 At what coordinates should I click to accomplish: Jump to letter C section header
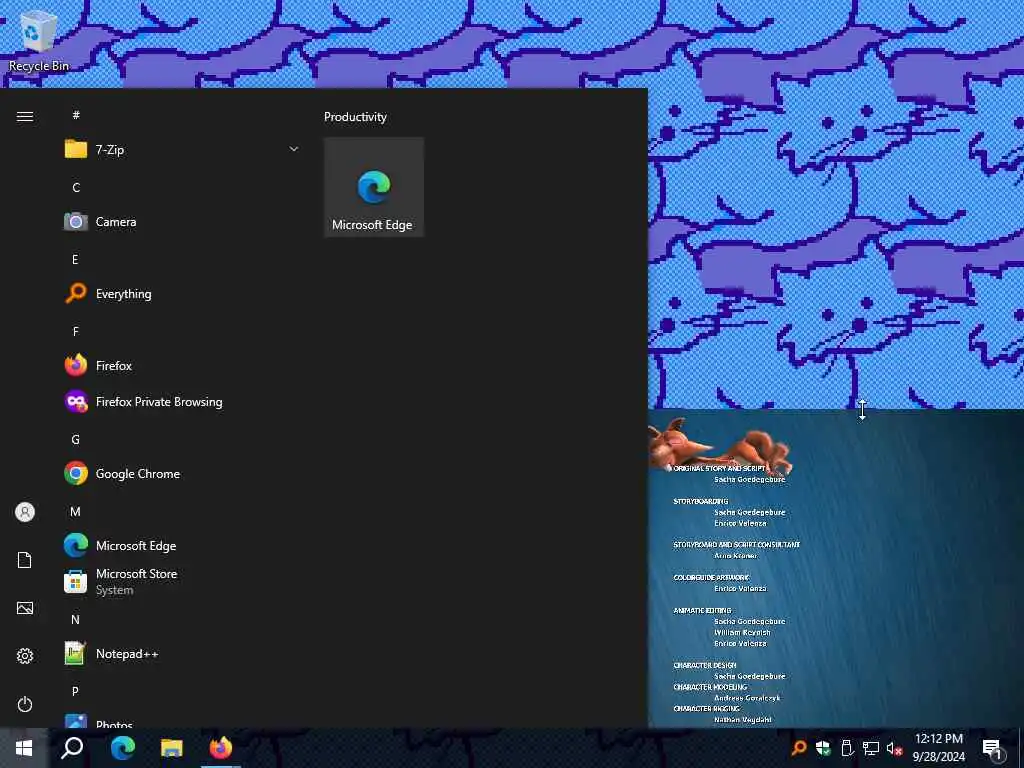(x=76, y=187)
